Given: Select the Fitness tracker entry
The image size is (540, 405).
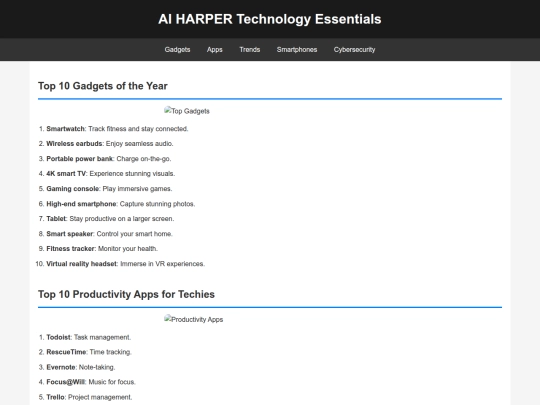Looking at the screenshot, I should pos(102,249).
